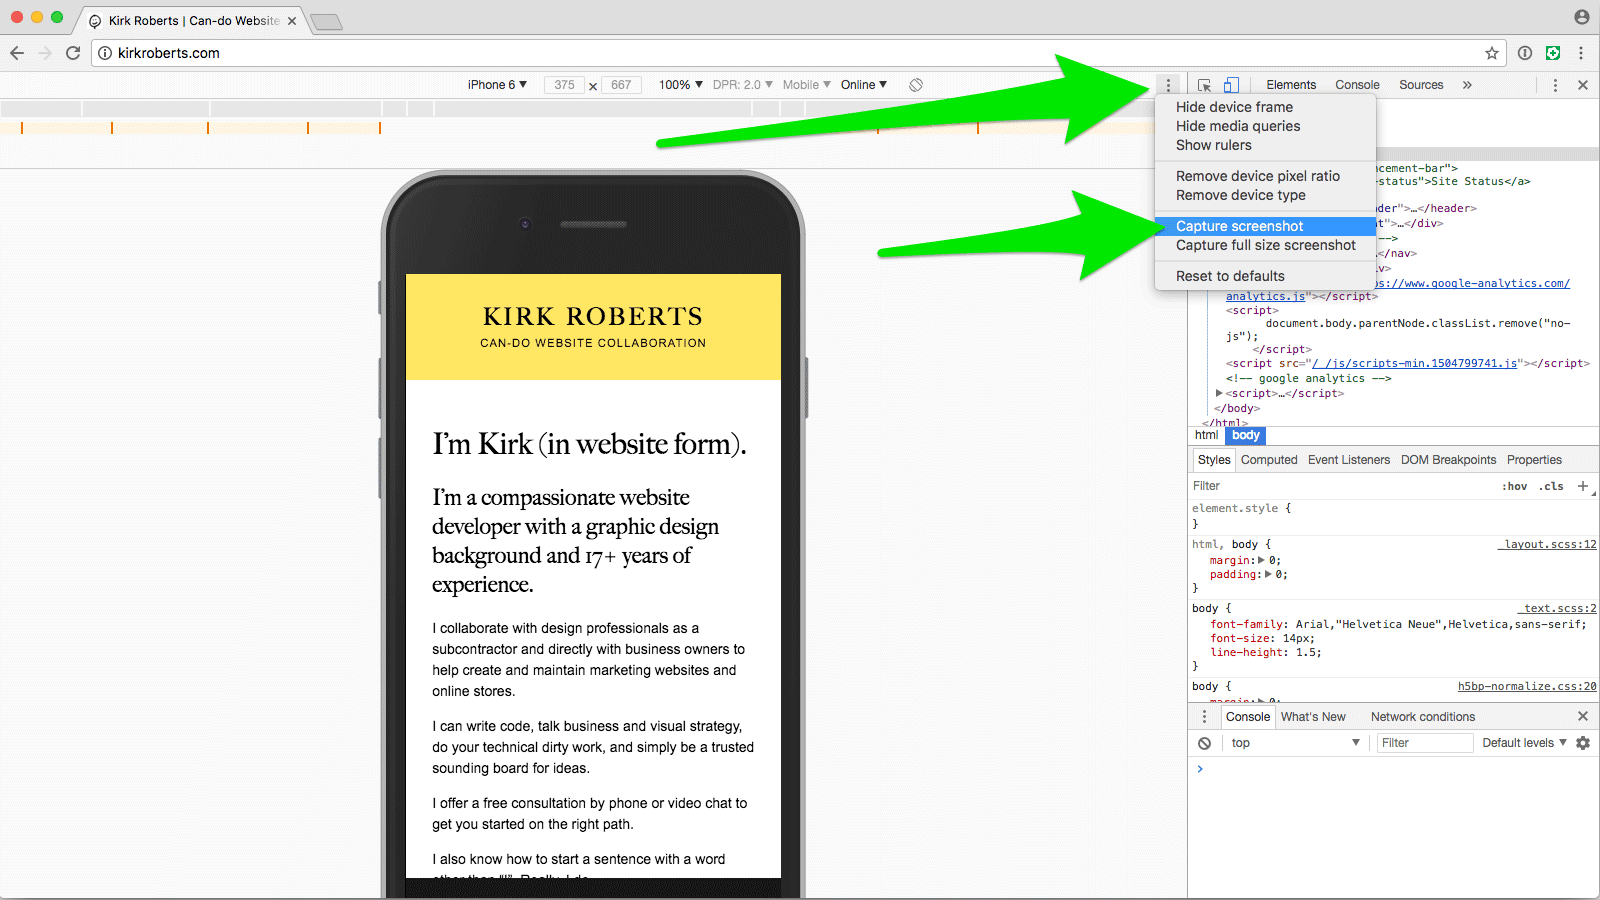The width and height of the screenshot is (1600, 900).
Task: Expand the margin property triangle
Action: click(x=1261, y=560)
